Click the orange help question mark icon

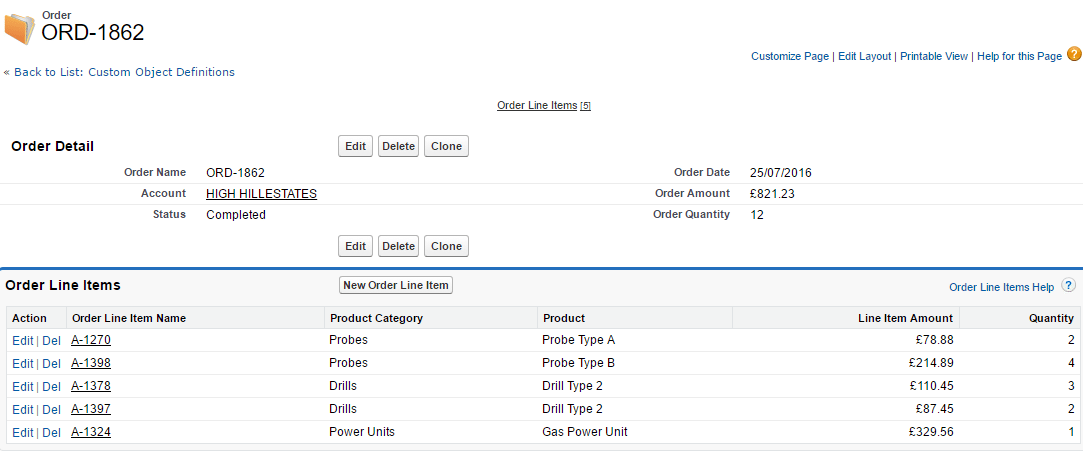coord(1074,54)
